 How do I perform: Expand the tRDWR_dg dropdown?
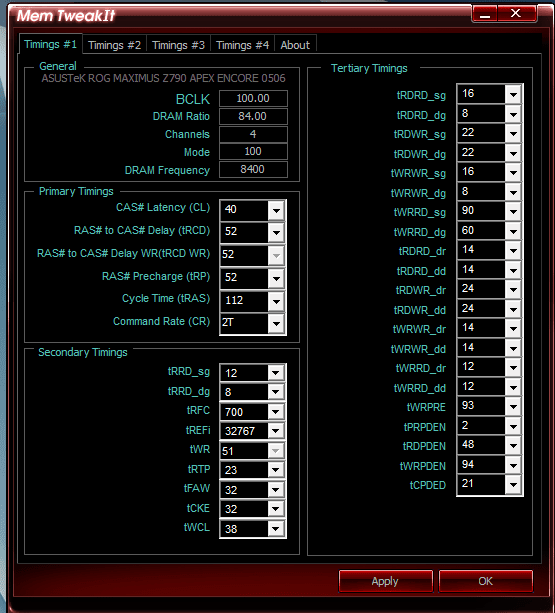coord(513,153)
